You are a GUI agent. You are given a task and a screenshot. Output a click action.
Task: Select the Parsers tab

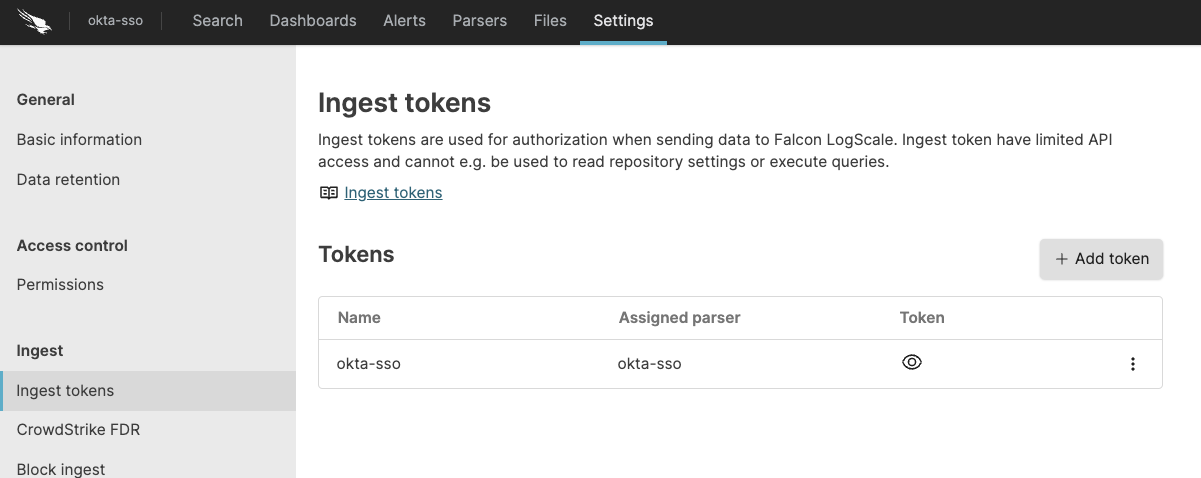point(479,21)
